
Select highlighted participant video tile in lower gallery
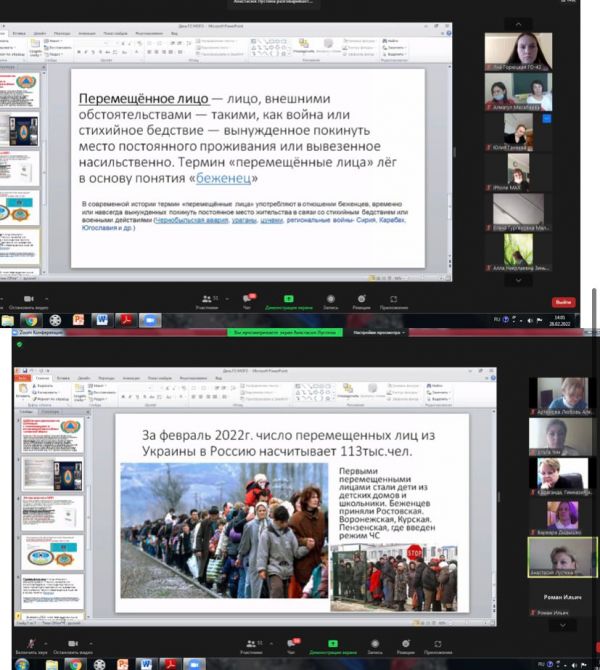click(x=562, y=557)
